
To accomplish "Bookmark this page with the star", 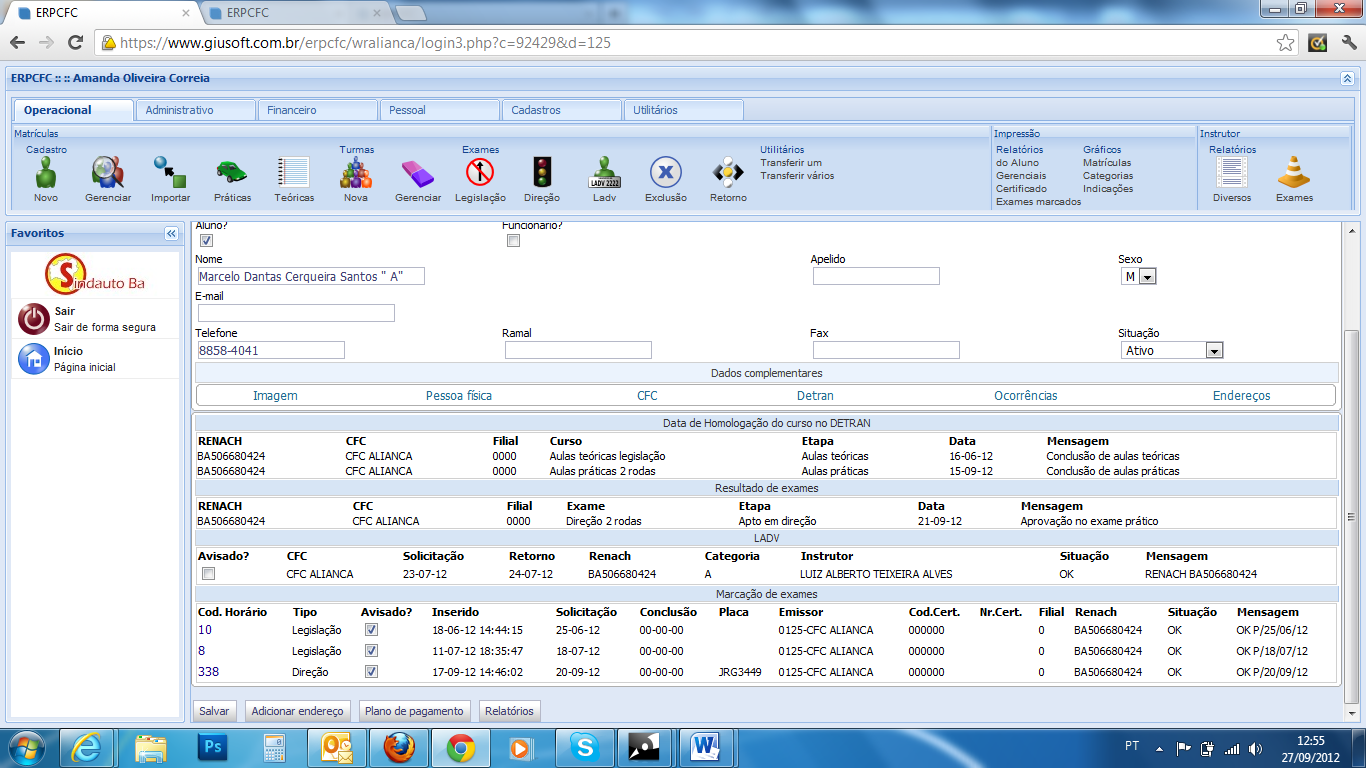I will (x=1286, y=43).
